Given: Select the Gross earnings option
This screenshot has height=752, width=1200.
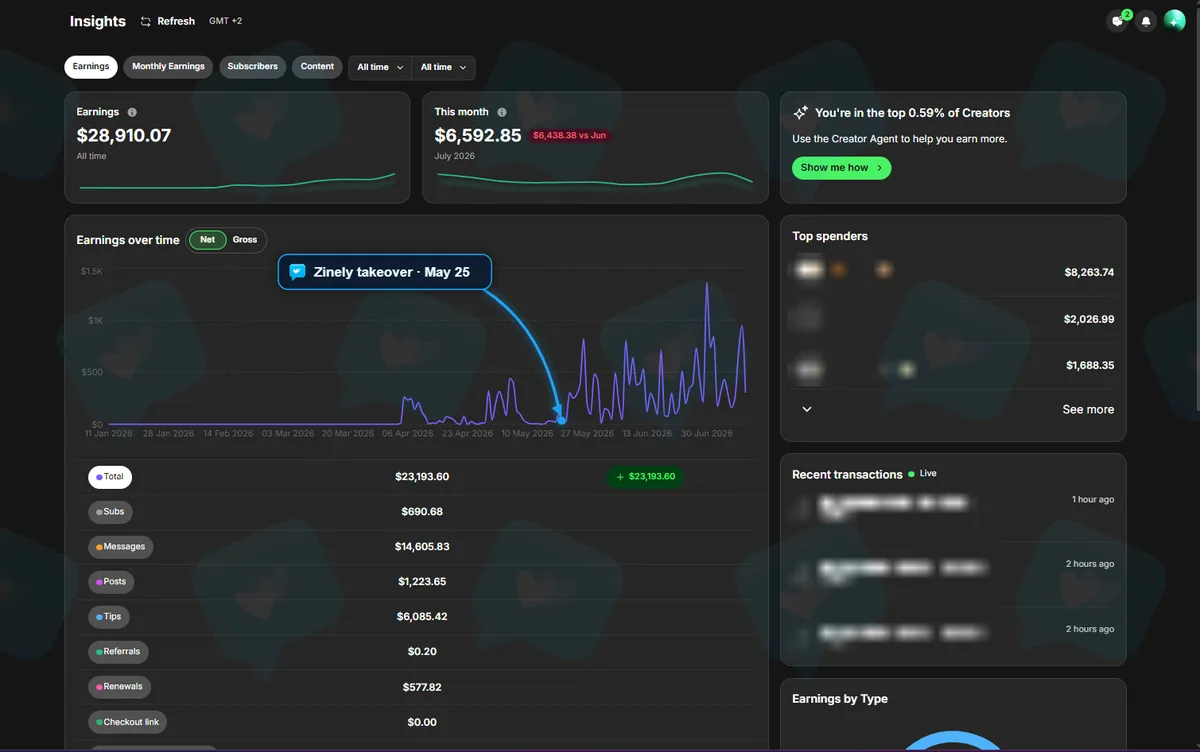Looking at the screenshot, I should click(245, 240).
